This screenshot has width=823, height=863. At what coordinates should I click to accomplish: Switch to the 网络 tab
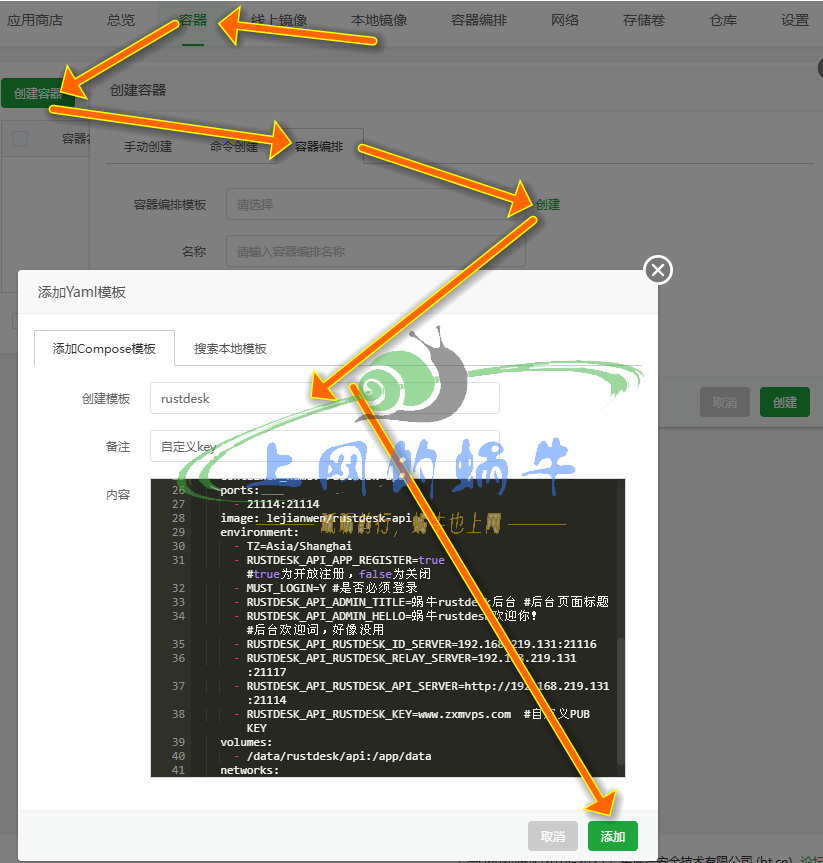pos(565,20)
